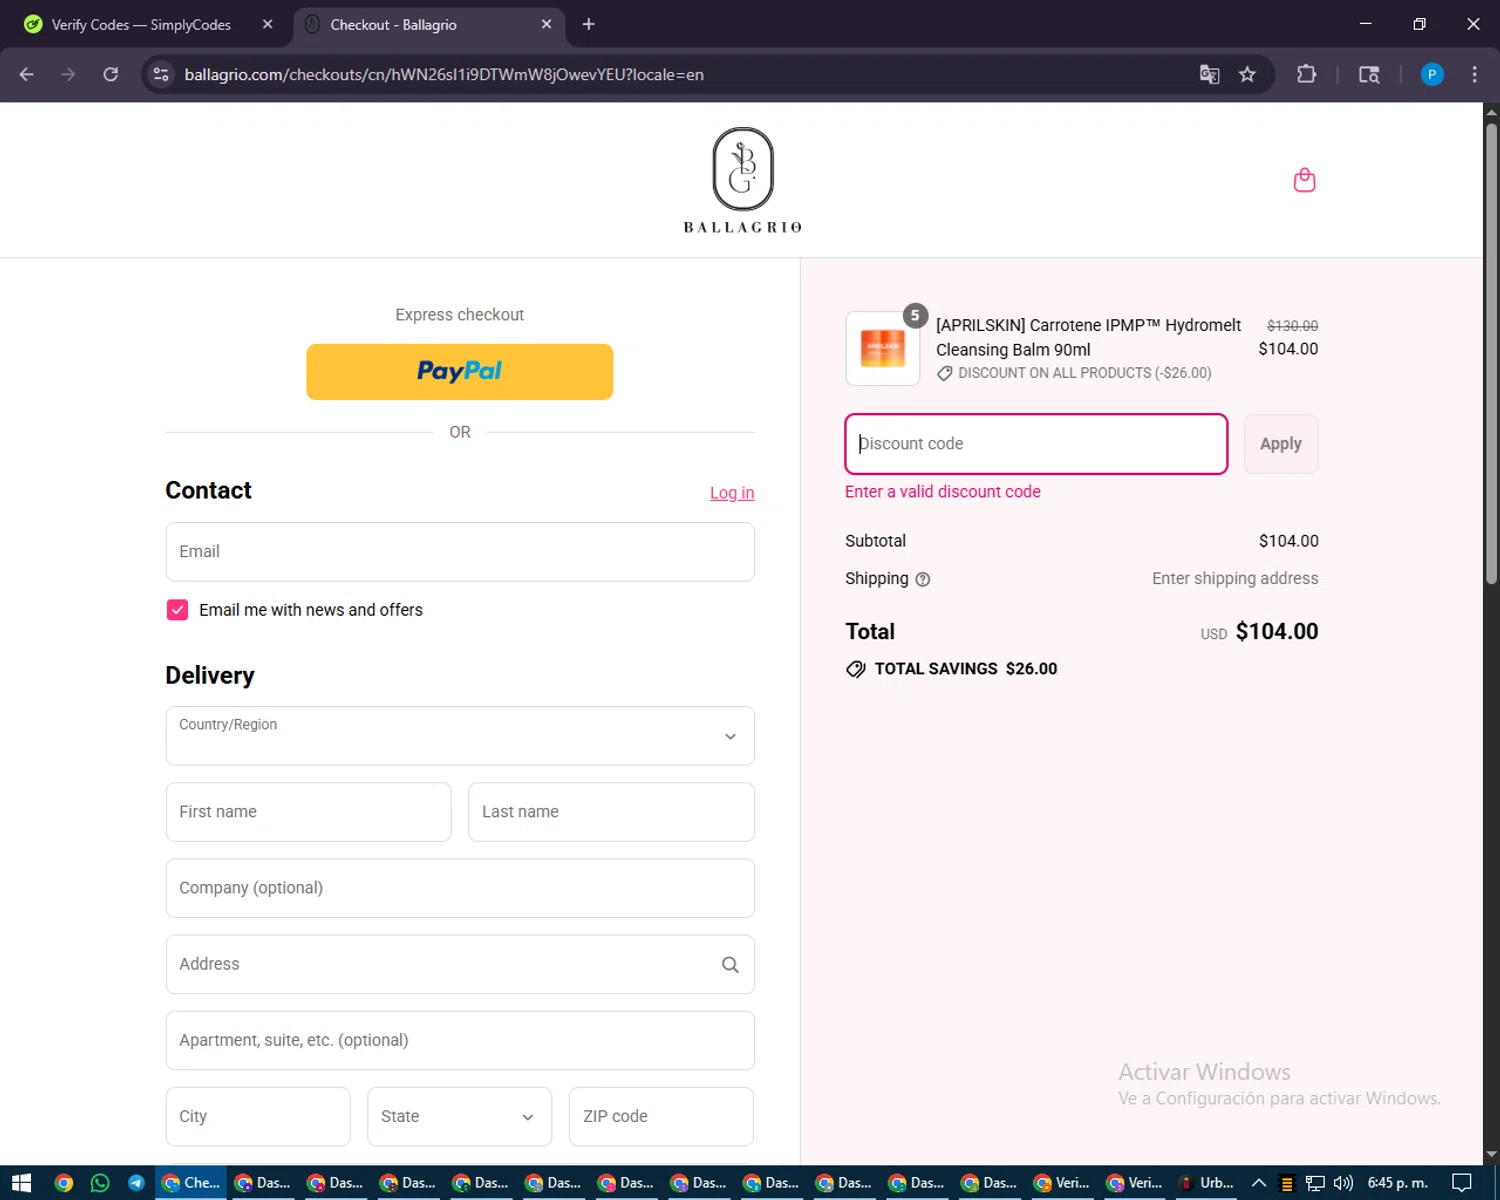Viewport: 1500px width, 1200px height.
Task: Open the browser extensions puzzle icon
Action: 1306,74
